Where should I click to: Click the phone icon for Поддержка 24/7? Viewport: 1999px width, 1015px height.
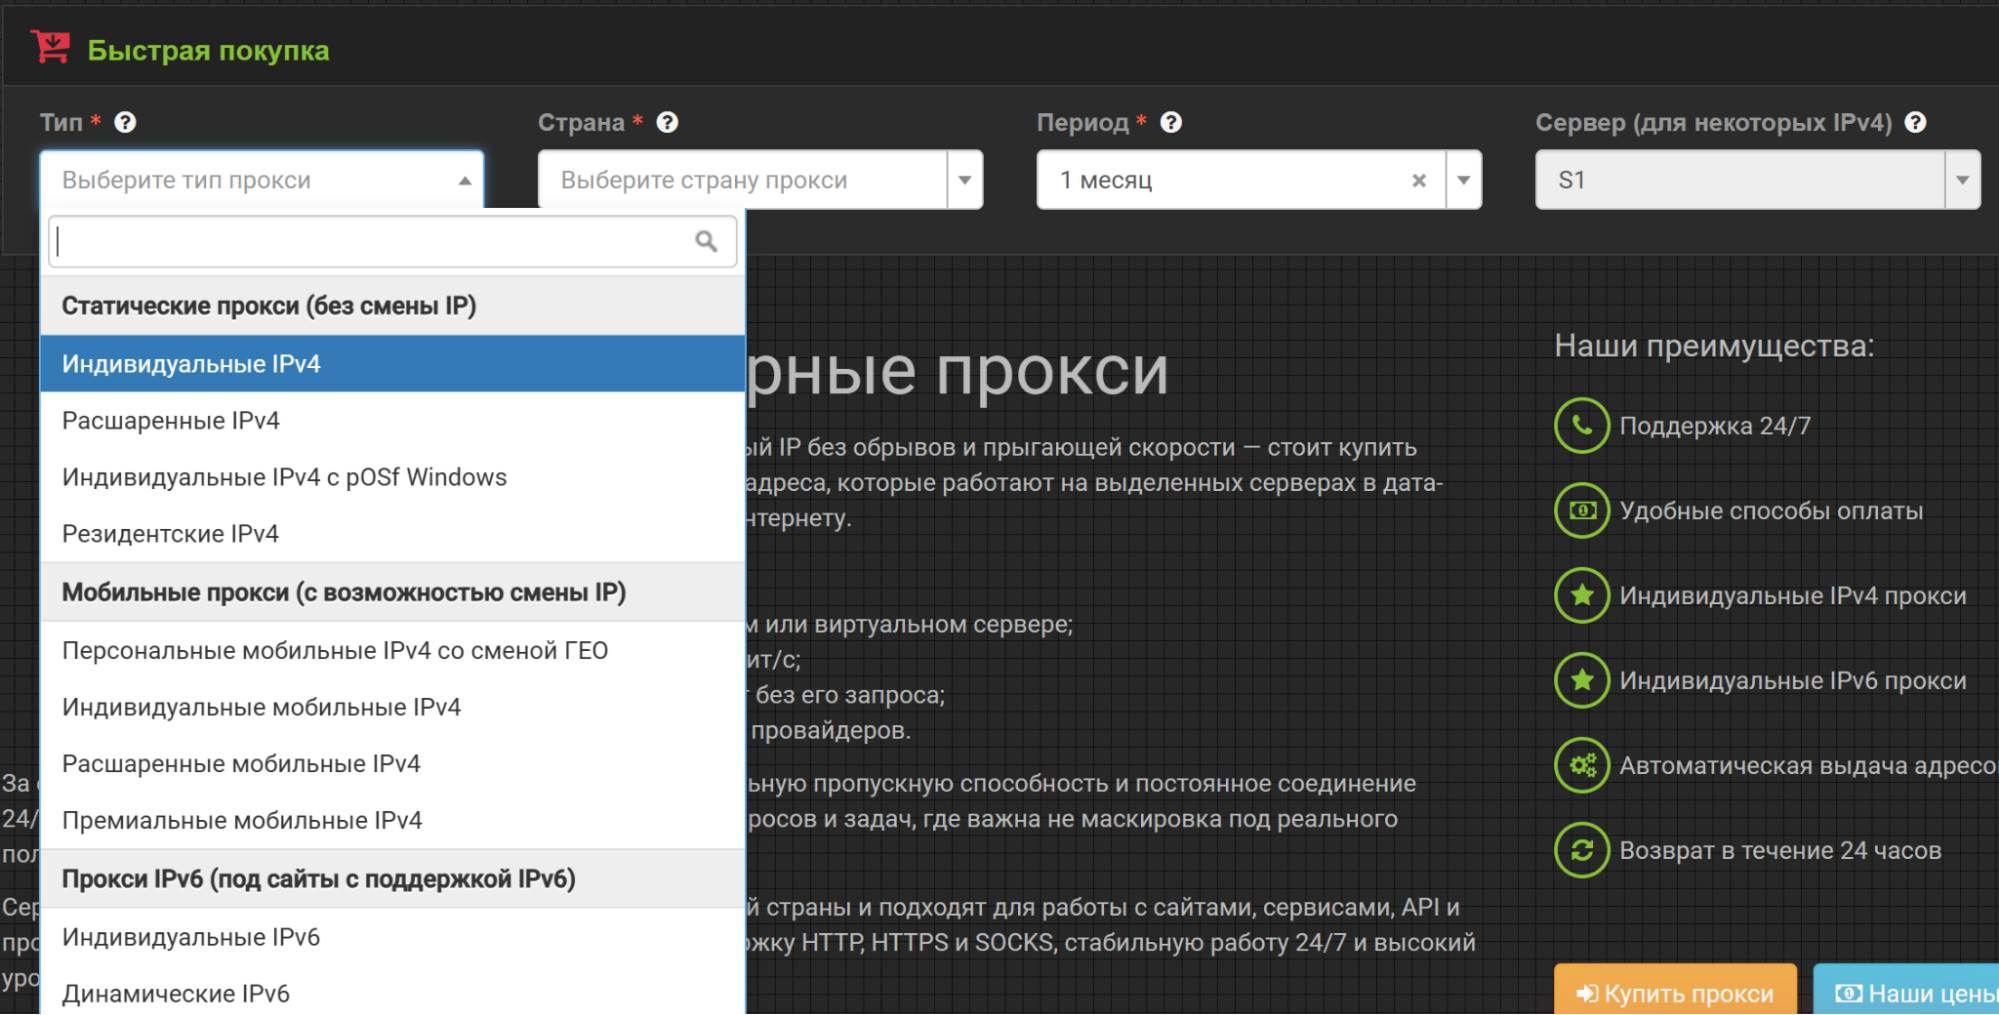[x=1581, y=425]
